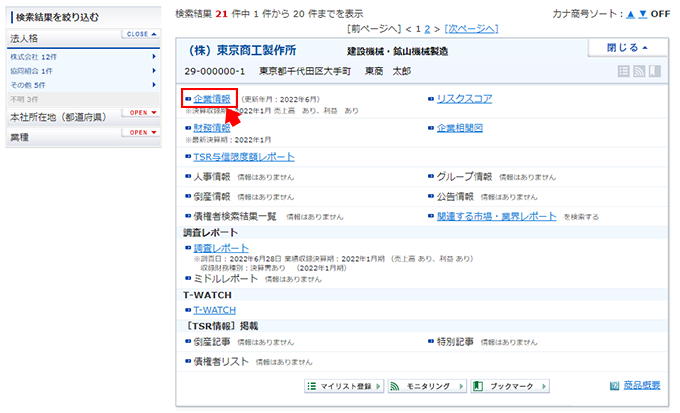This screenshot has height=413, width=680.
Task: Click the OFF label of kana sort
Action: coord(660,14)
